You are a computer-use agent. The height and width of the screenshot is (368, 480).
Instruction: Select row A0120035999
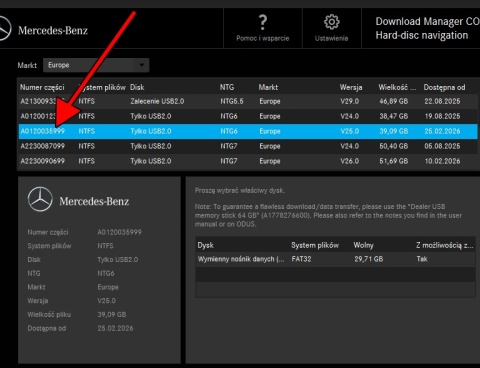(x=248, y=131)
